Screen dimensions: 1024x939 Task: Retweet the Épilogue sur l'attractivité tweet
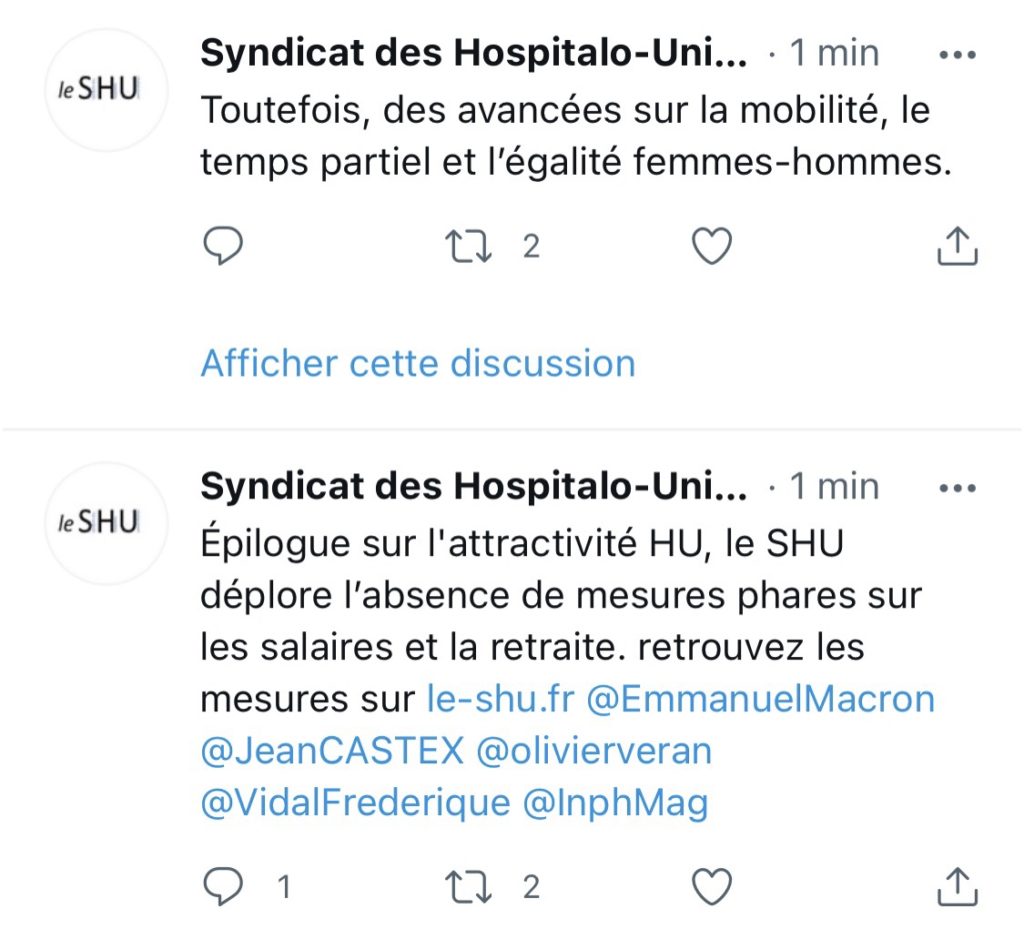point(468,887)
